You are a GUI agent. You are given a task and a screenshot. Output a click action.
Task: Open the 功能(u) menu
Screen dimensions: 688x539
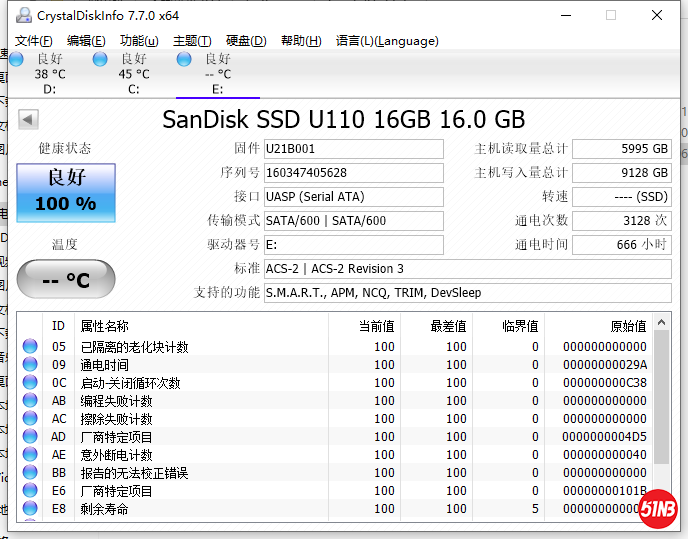click(139, 41)
